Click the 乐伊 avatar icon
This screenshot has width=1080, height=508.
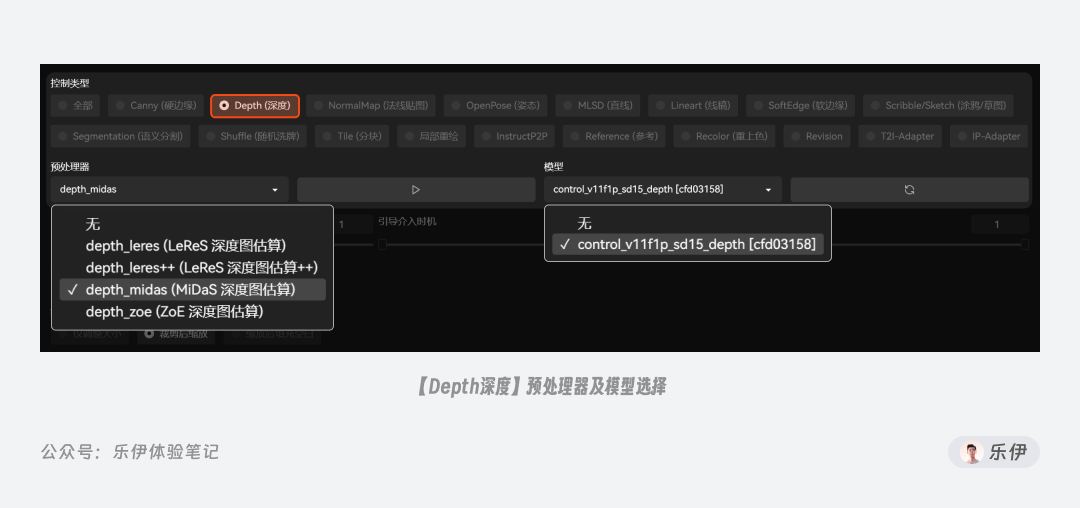[972, 452]
